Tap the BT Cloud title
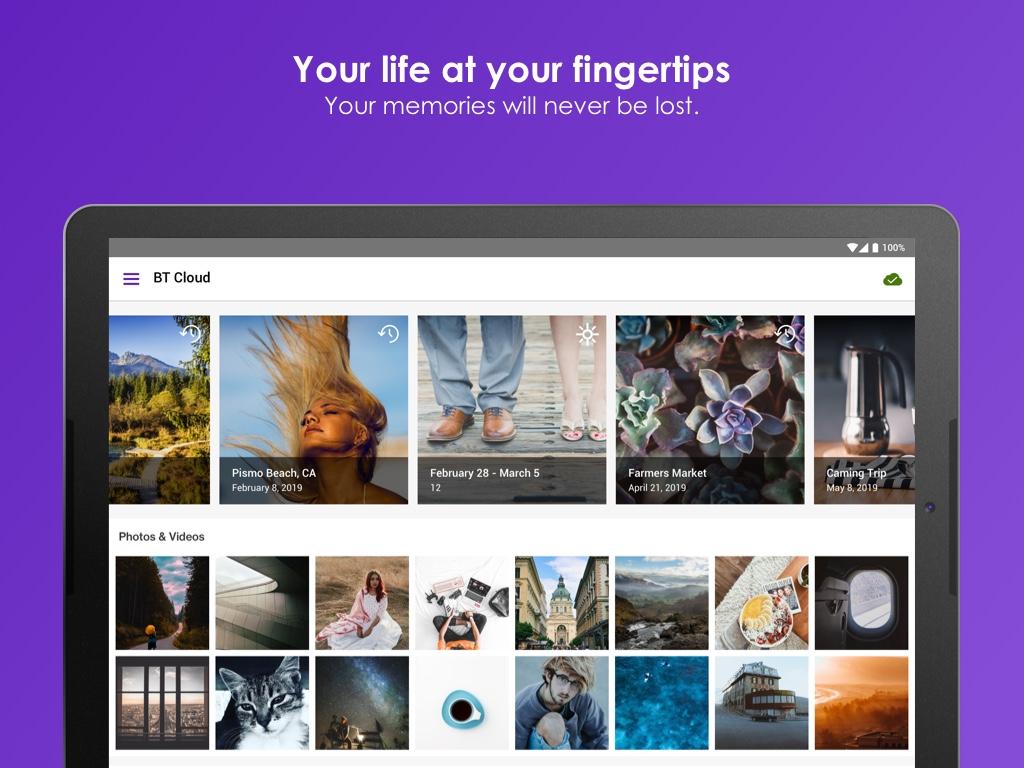 click(182, 278)
